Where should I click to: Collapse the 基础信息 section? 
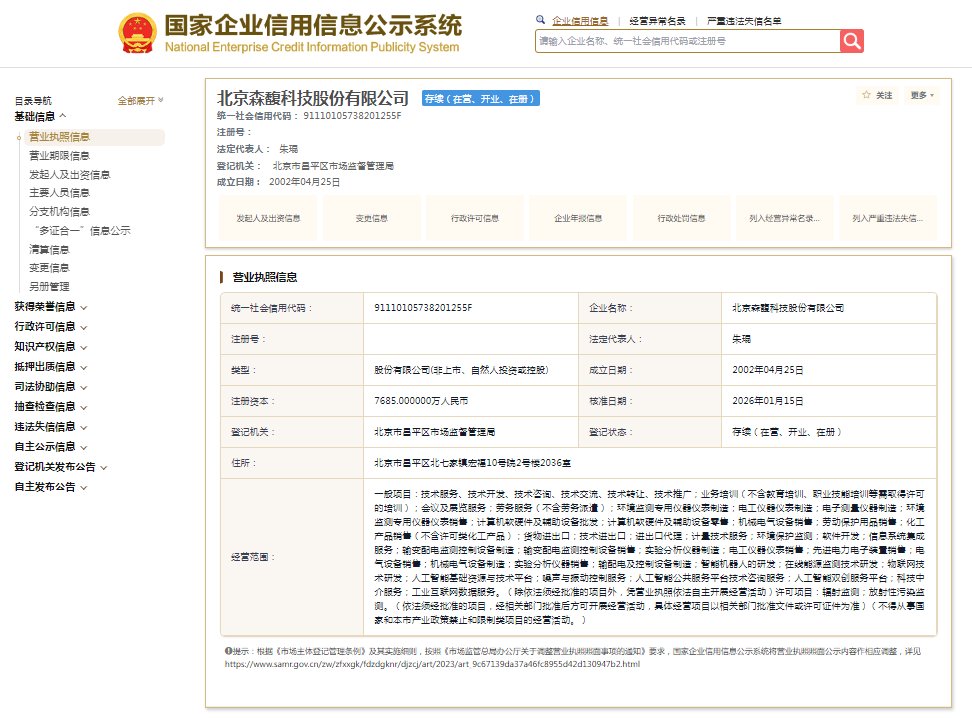point(40,117)
